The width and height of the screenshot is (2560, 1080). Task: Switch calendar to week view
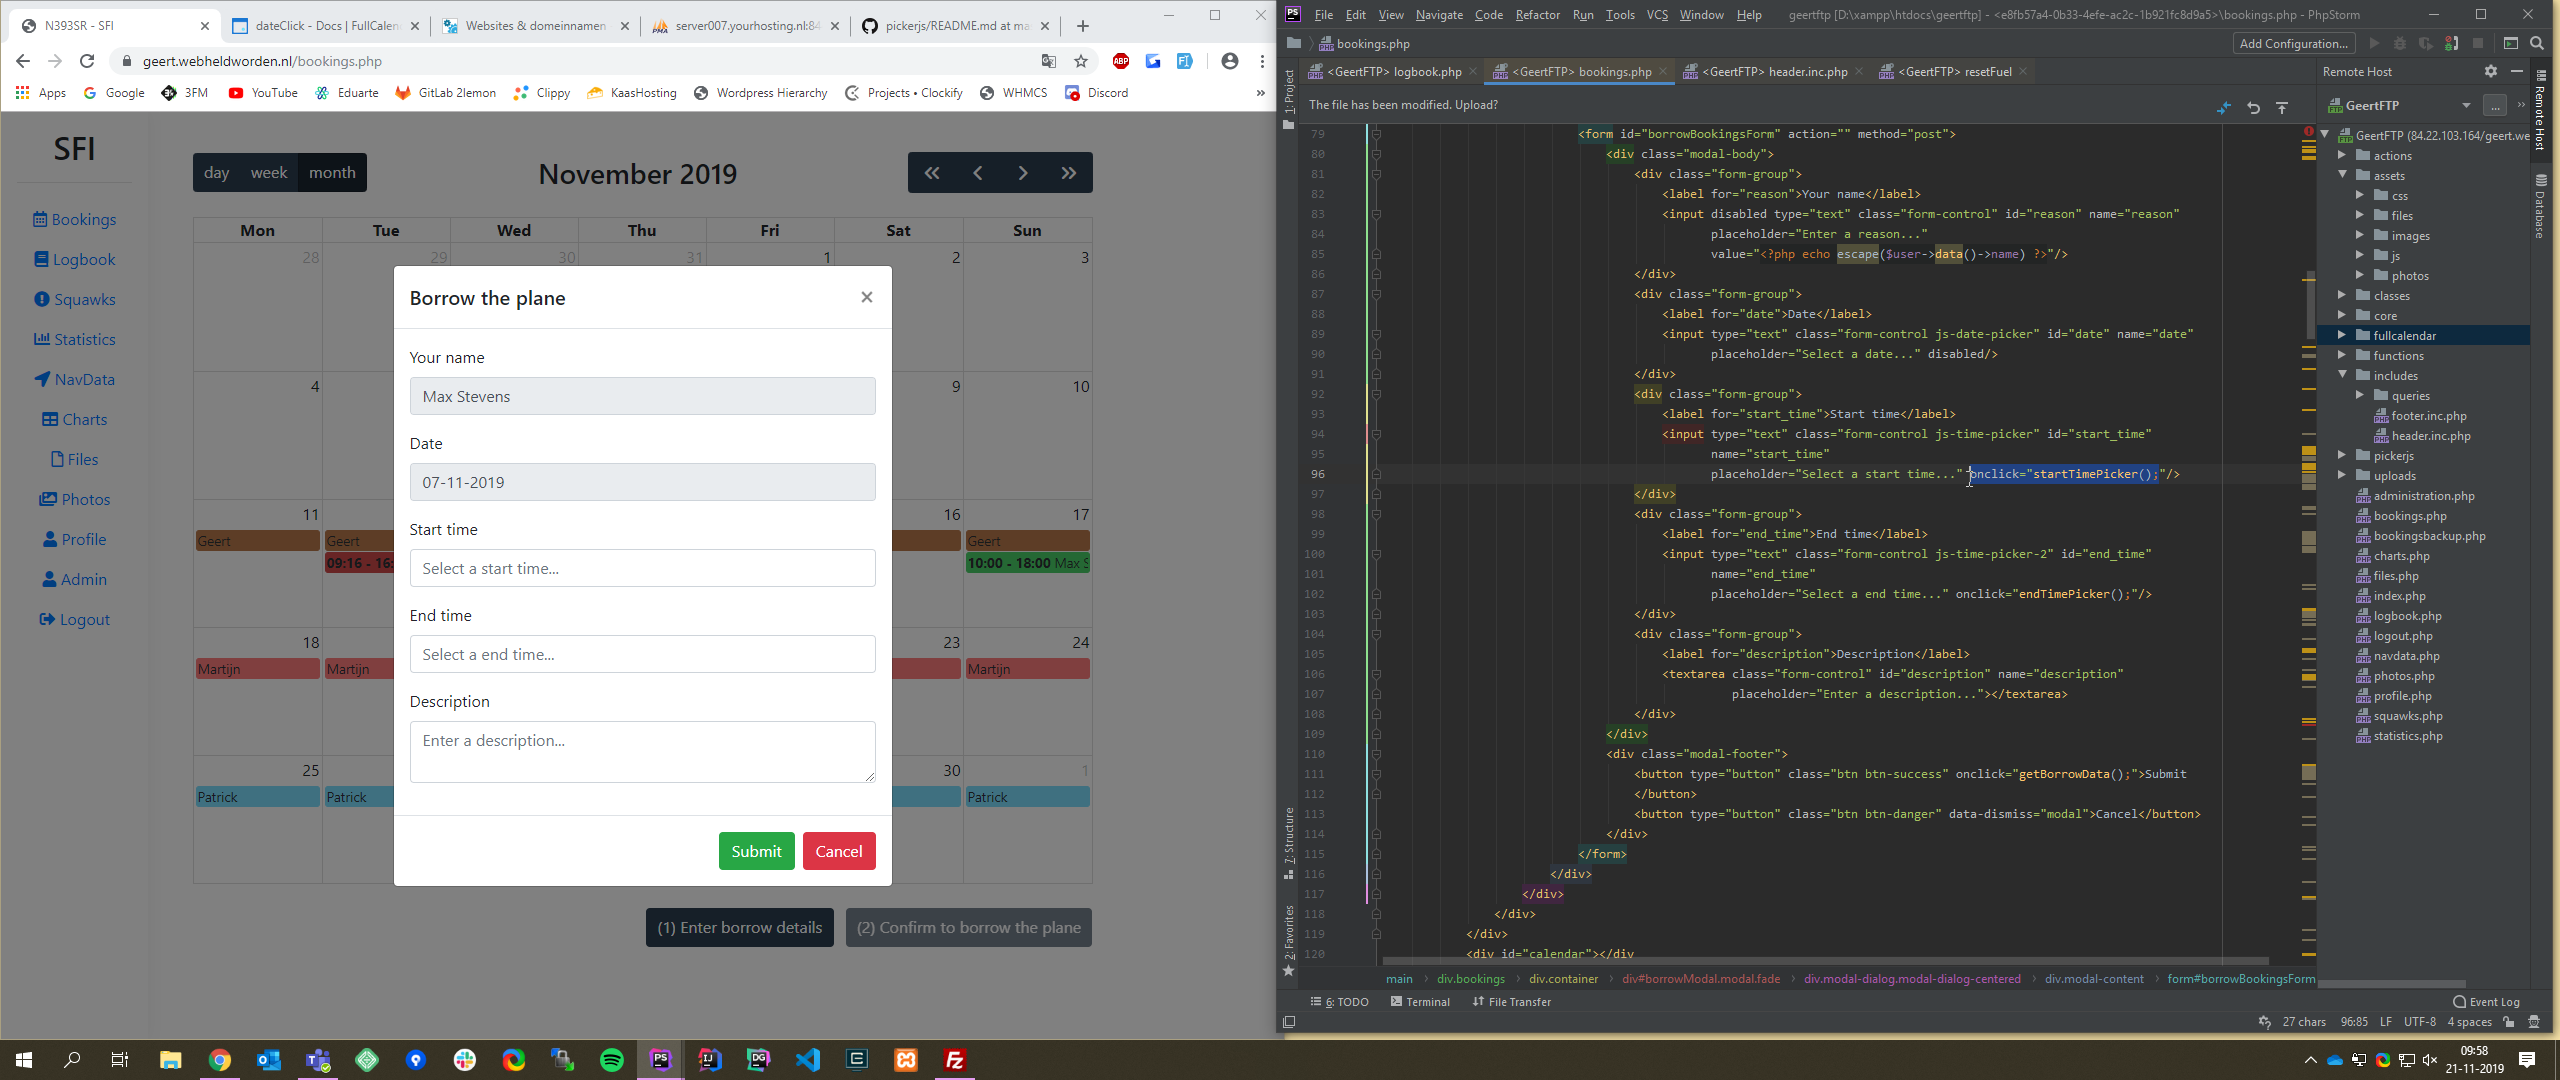point(268,172)
